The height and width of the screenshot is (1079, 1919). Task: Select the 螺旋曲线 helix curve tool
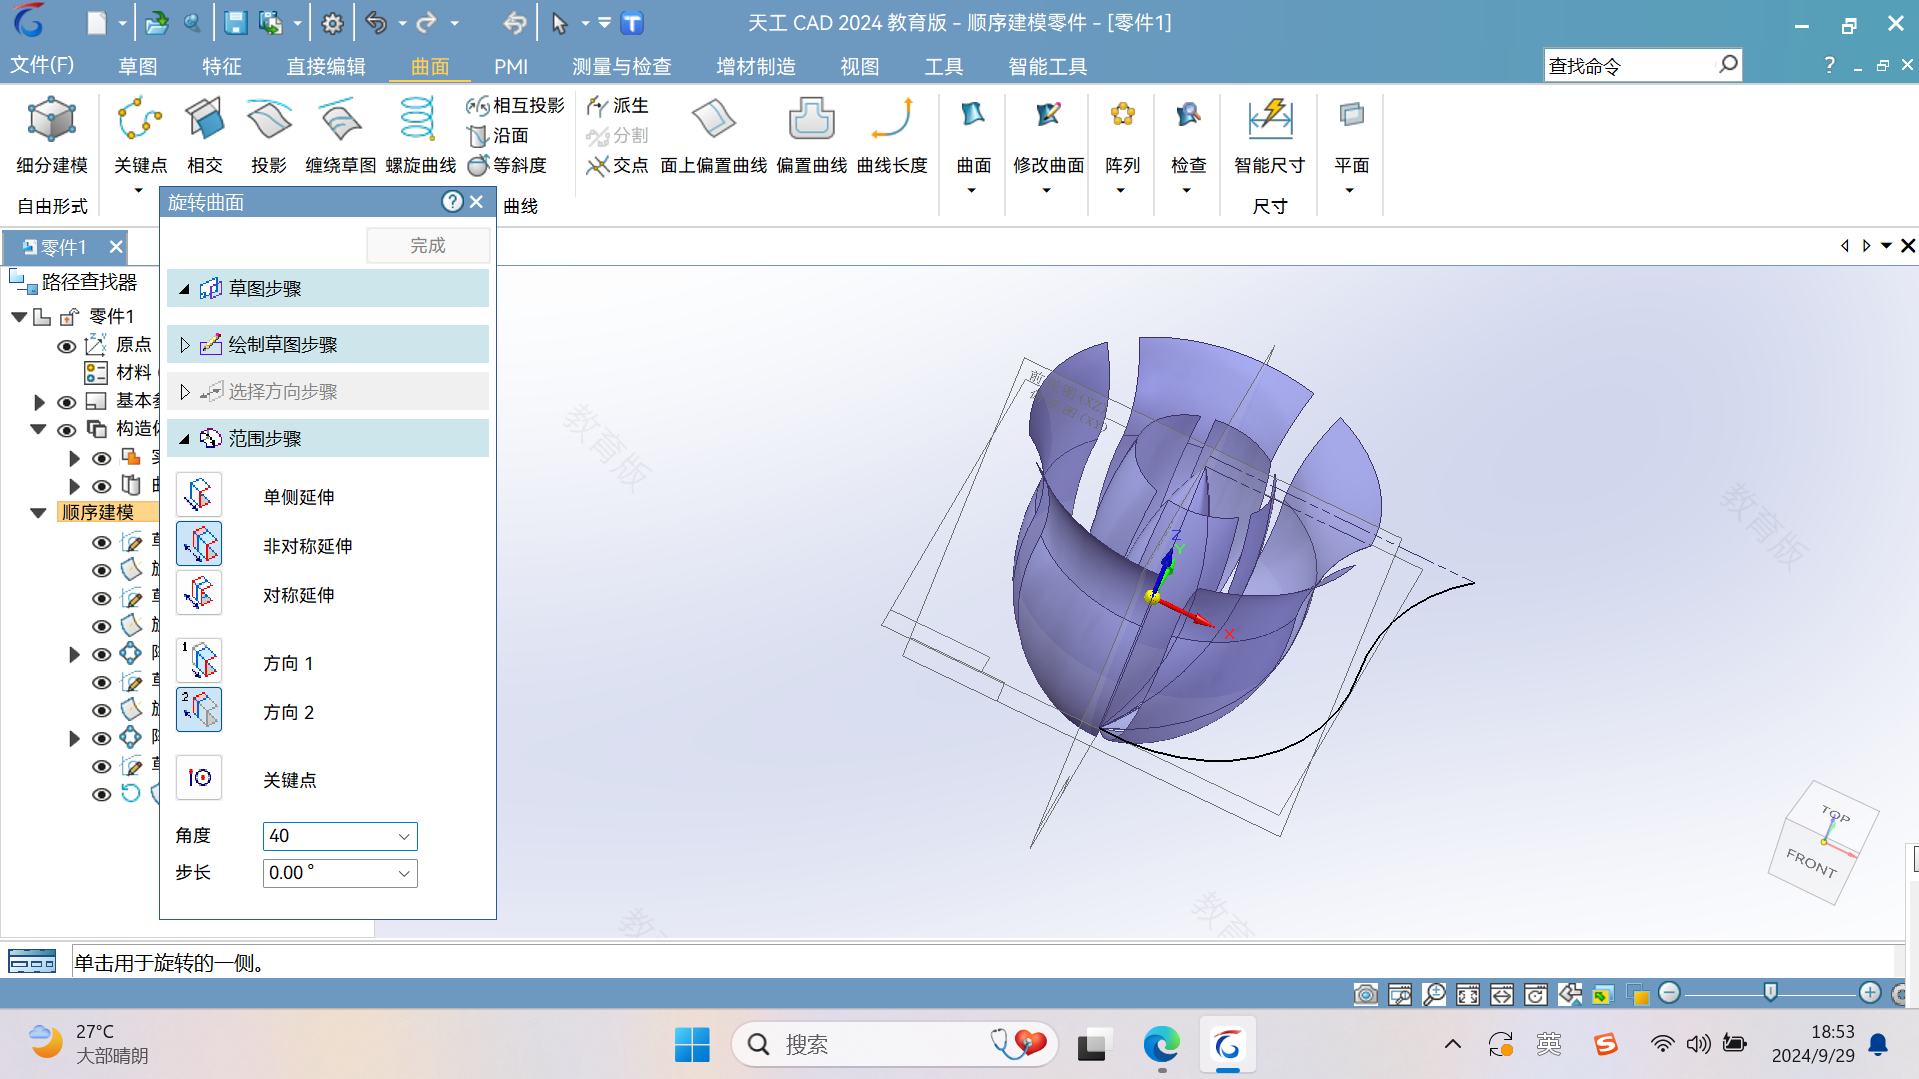pos(420,136)
